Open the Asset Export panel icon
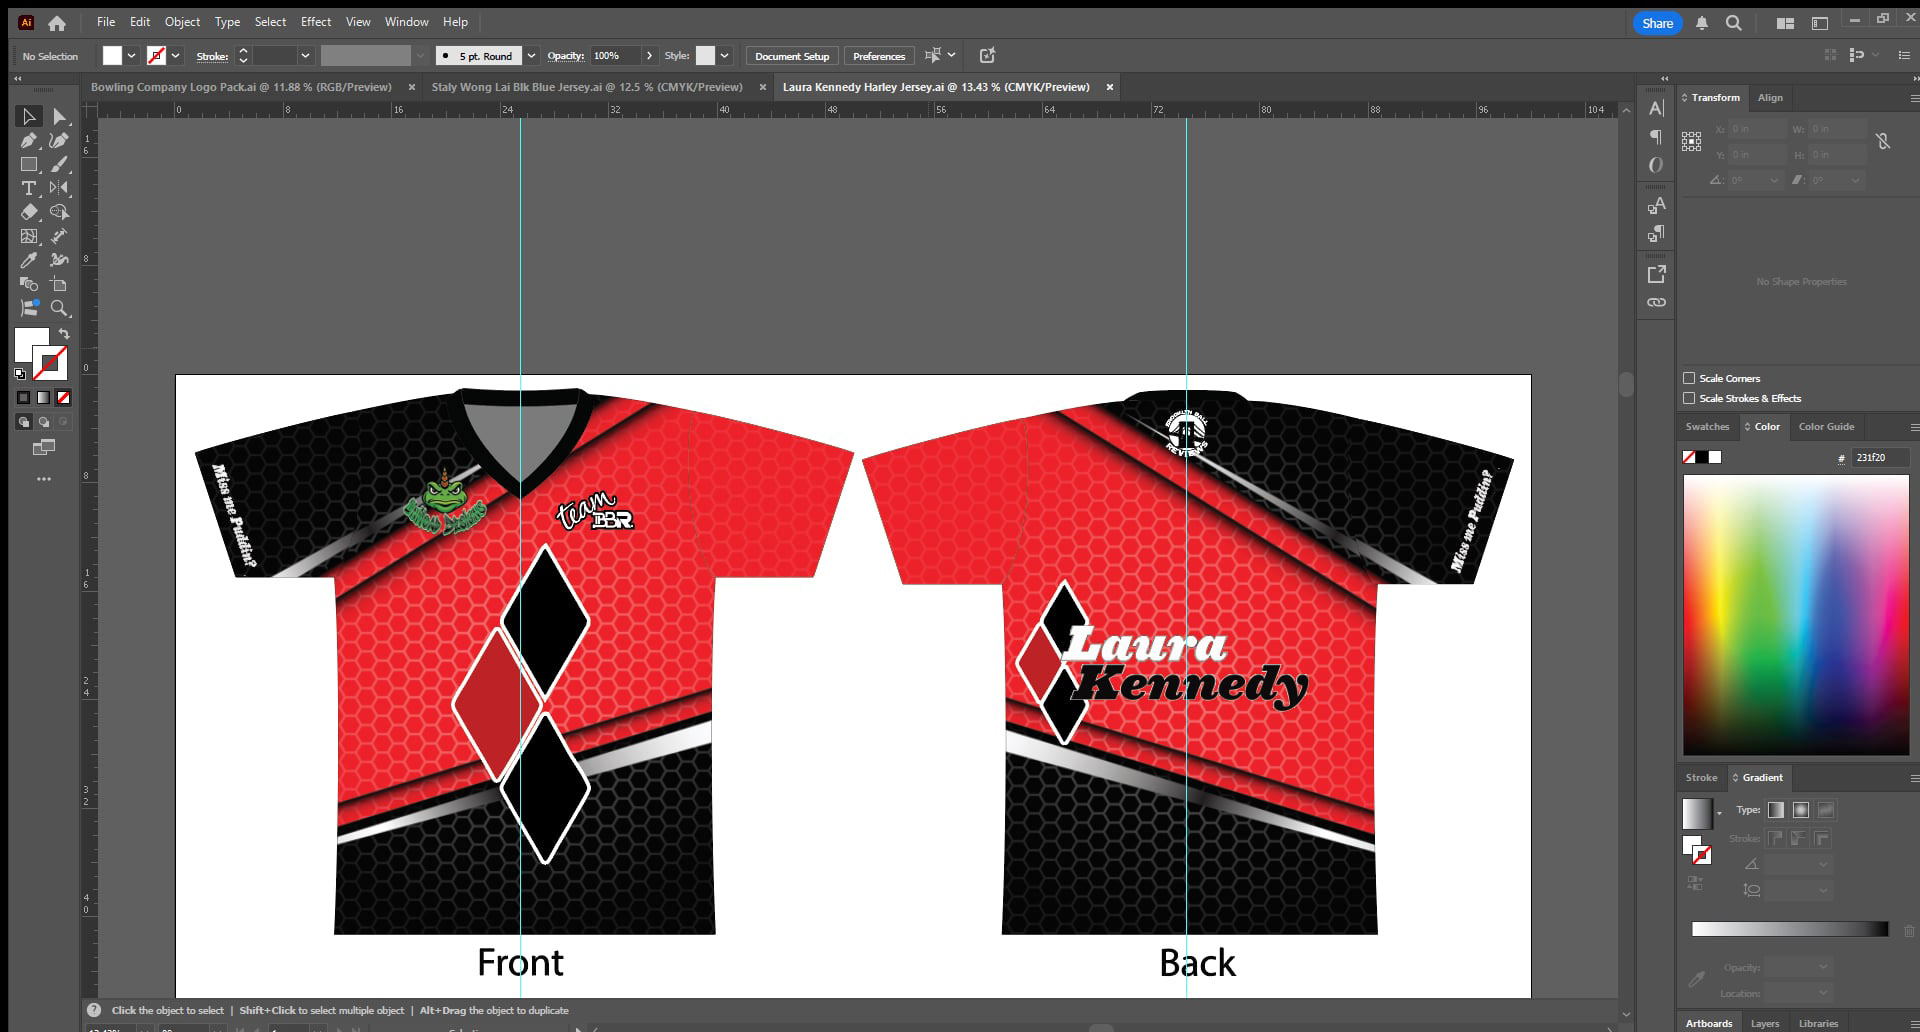Image resolution: width=1920 pixels, height=1032 pixels. (1656, 274)
